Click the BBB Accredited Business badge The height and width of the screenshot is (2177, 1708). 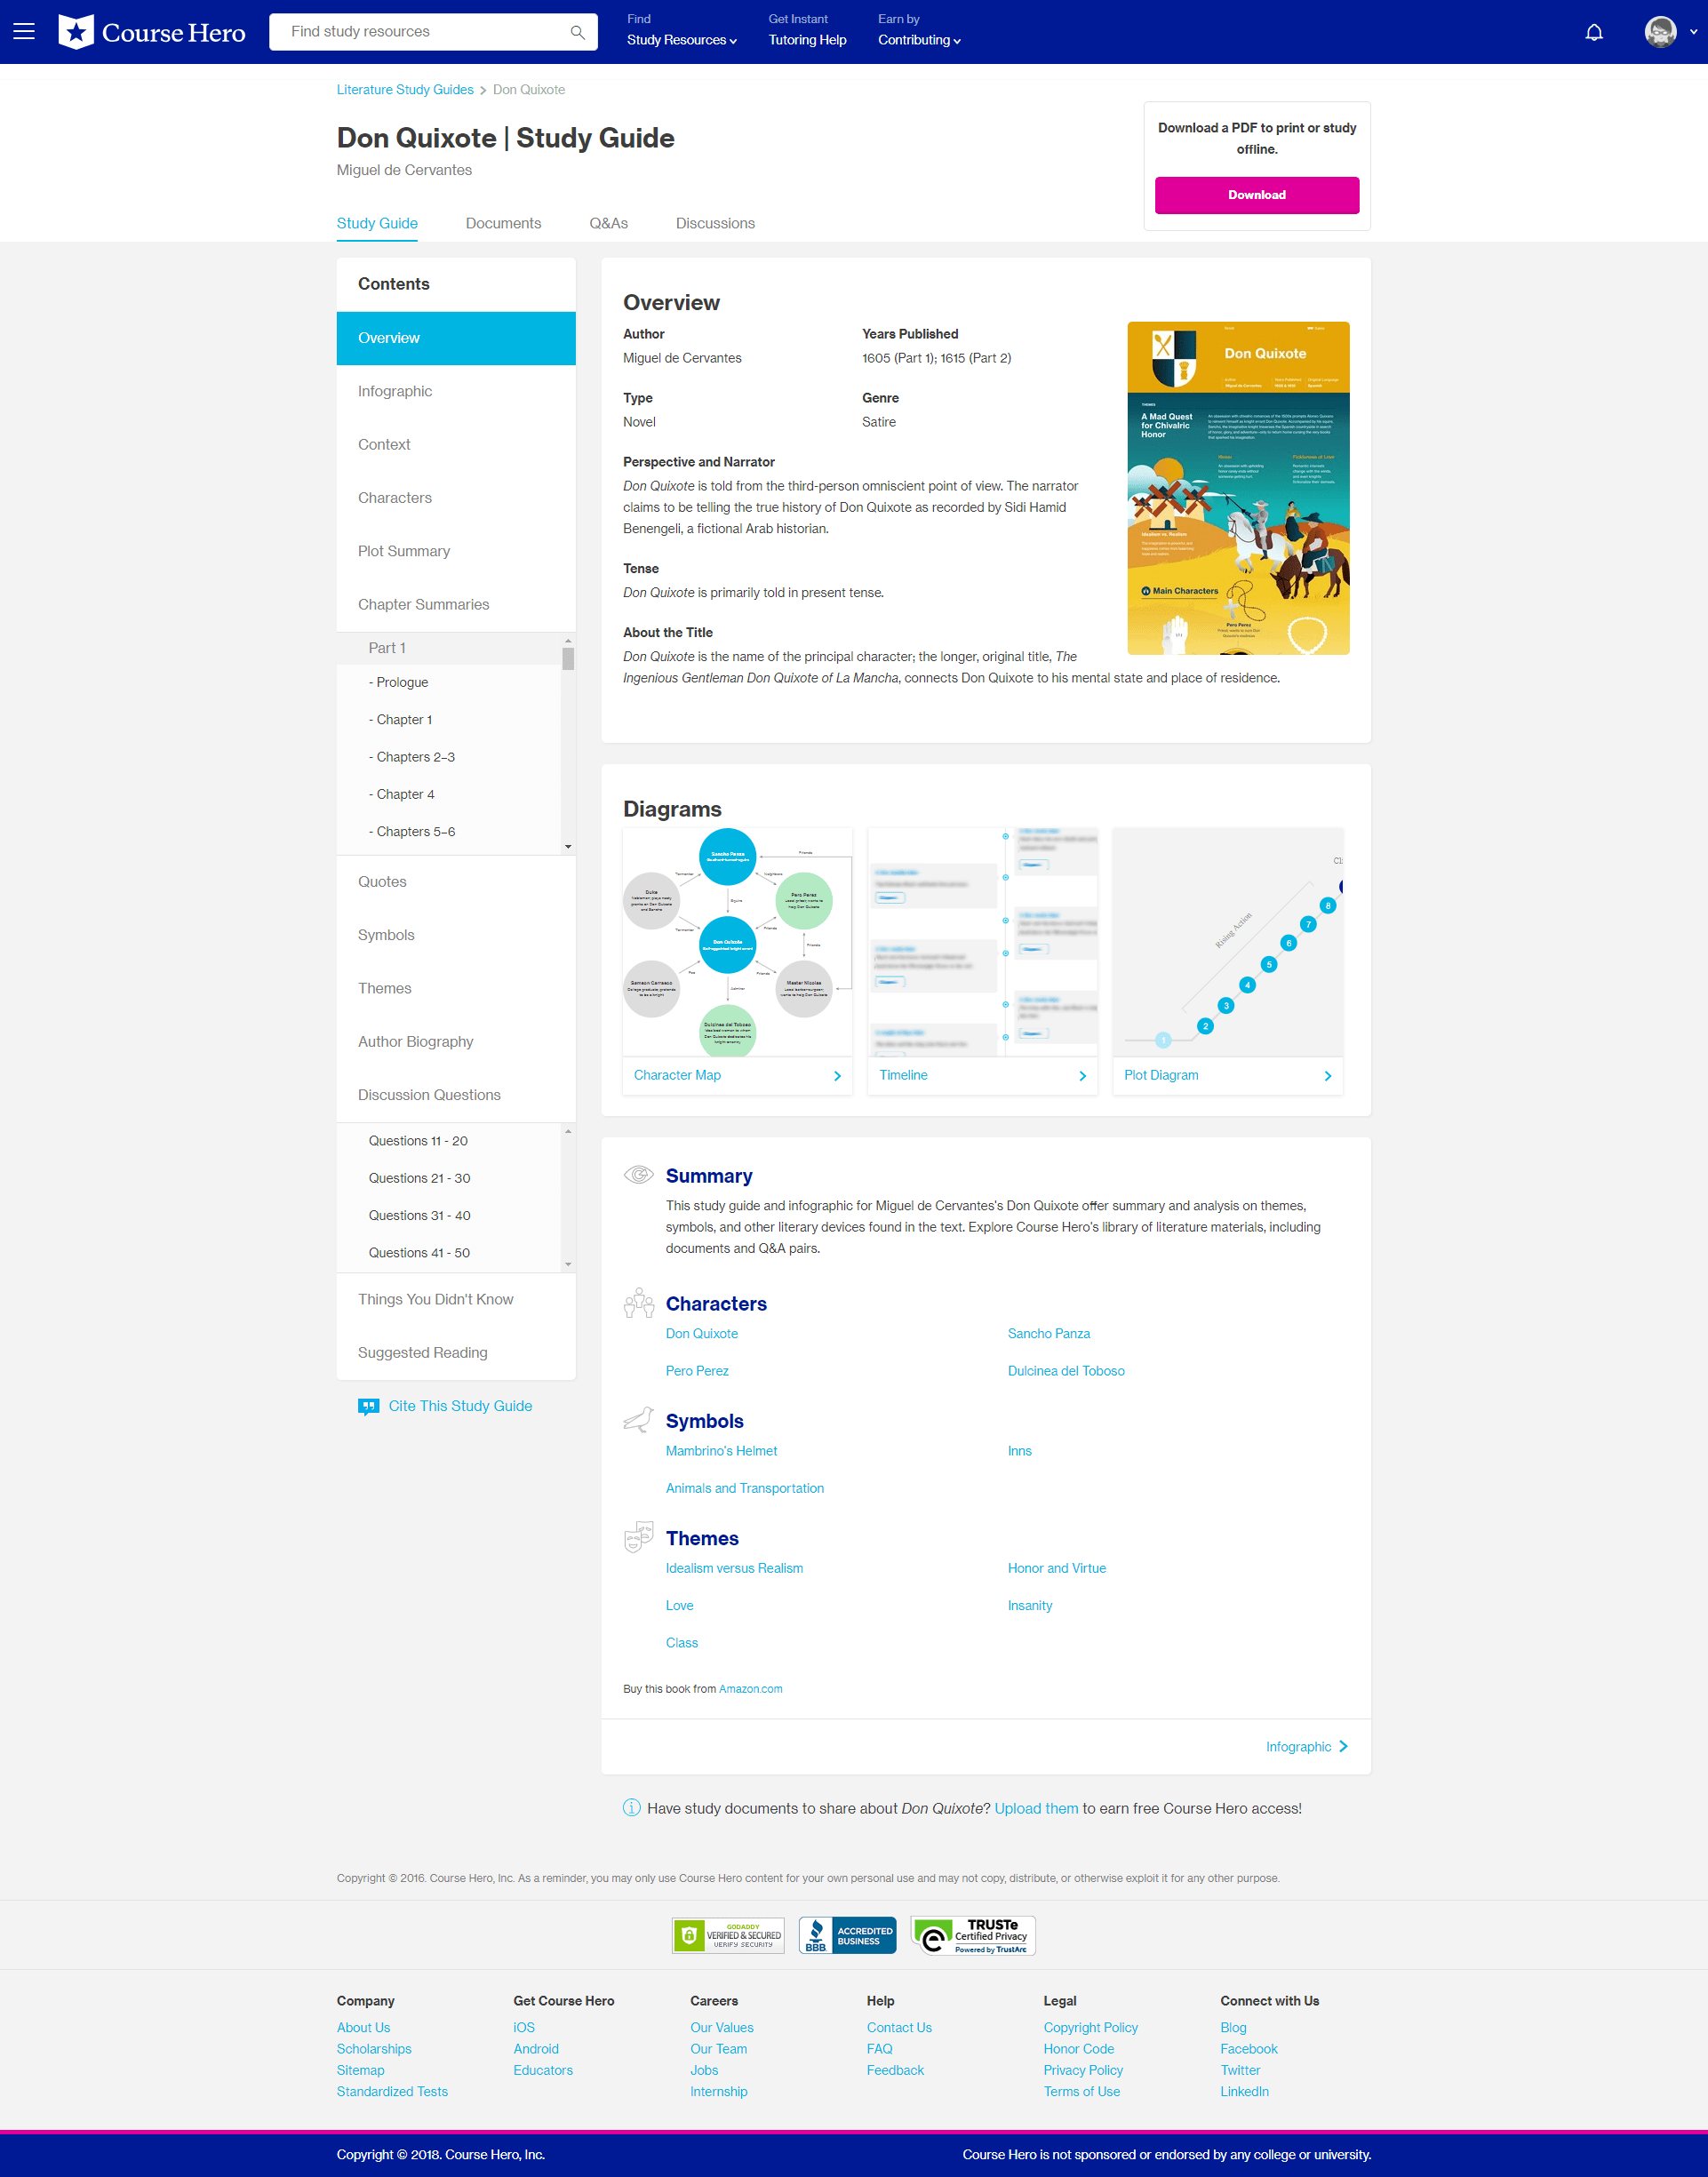[847, 1935]
